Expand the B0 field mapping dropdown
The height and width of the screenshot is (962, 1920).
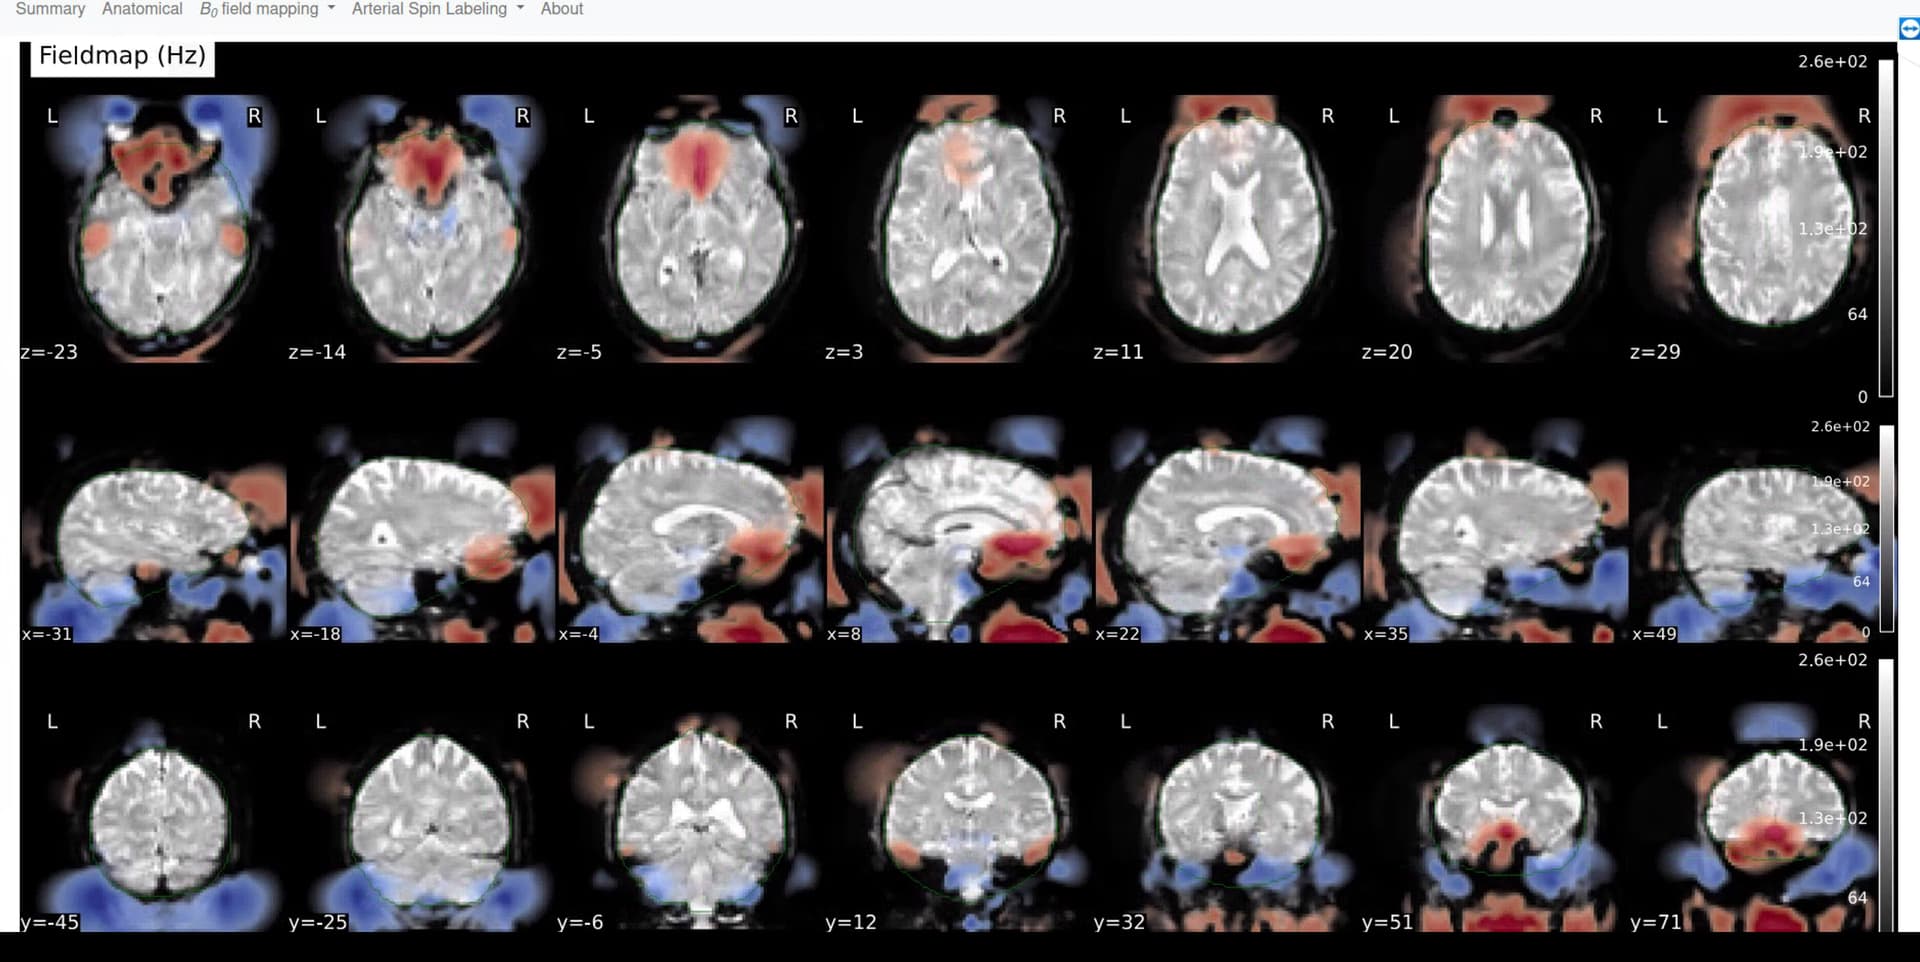click(x=267, y=9)
